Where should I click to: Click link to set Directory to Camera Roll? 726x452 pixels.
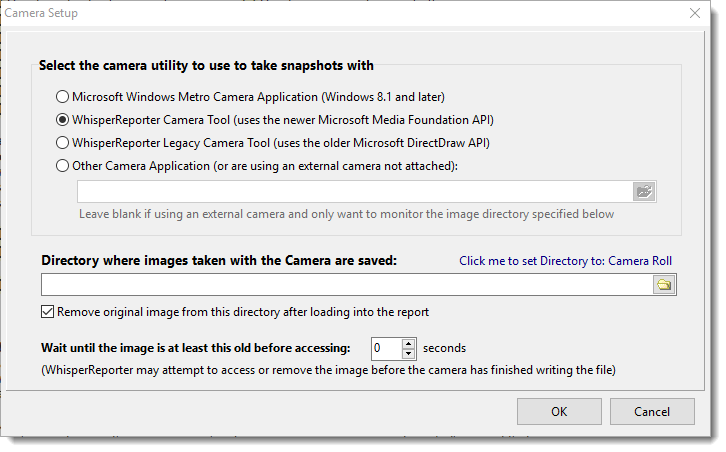click(565, 261)
